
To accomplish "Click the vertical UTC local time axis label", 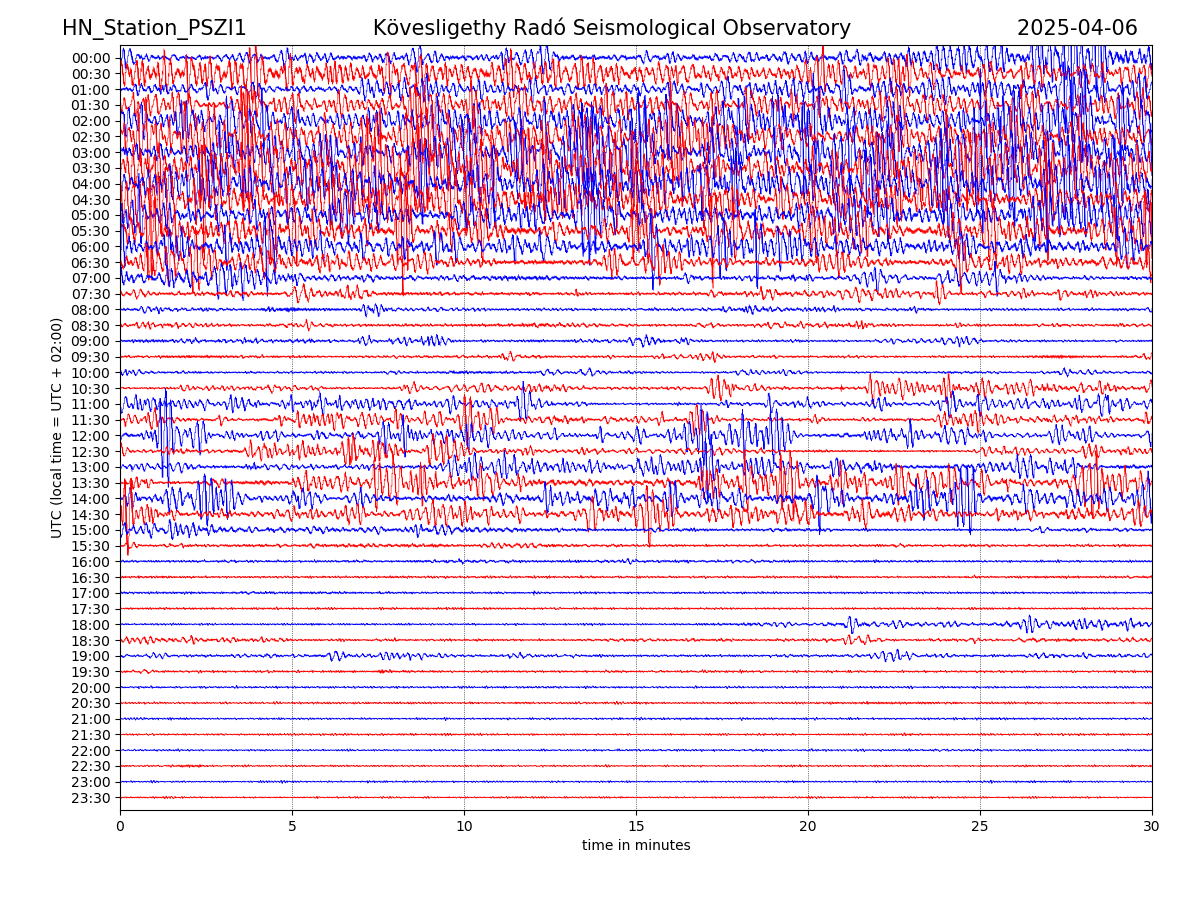I will pyautogui.click(x=57, y=428).
